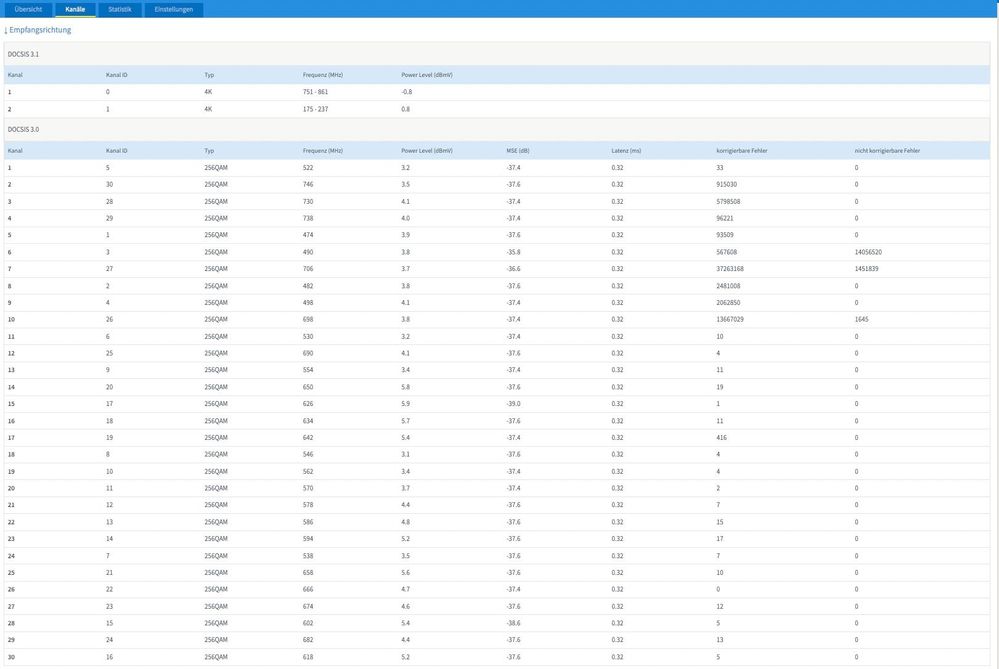Select the uncorrectable errors value 14056520
The image size is (999, 669).
tap(868, 252)
